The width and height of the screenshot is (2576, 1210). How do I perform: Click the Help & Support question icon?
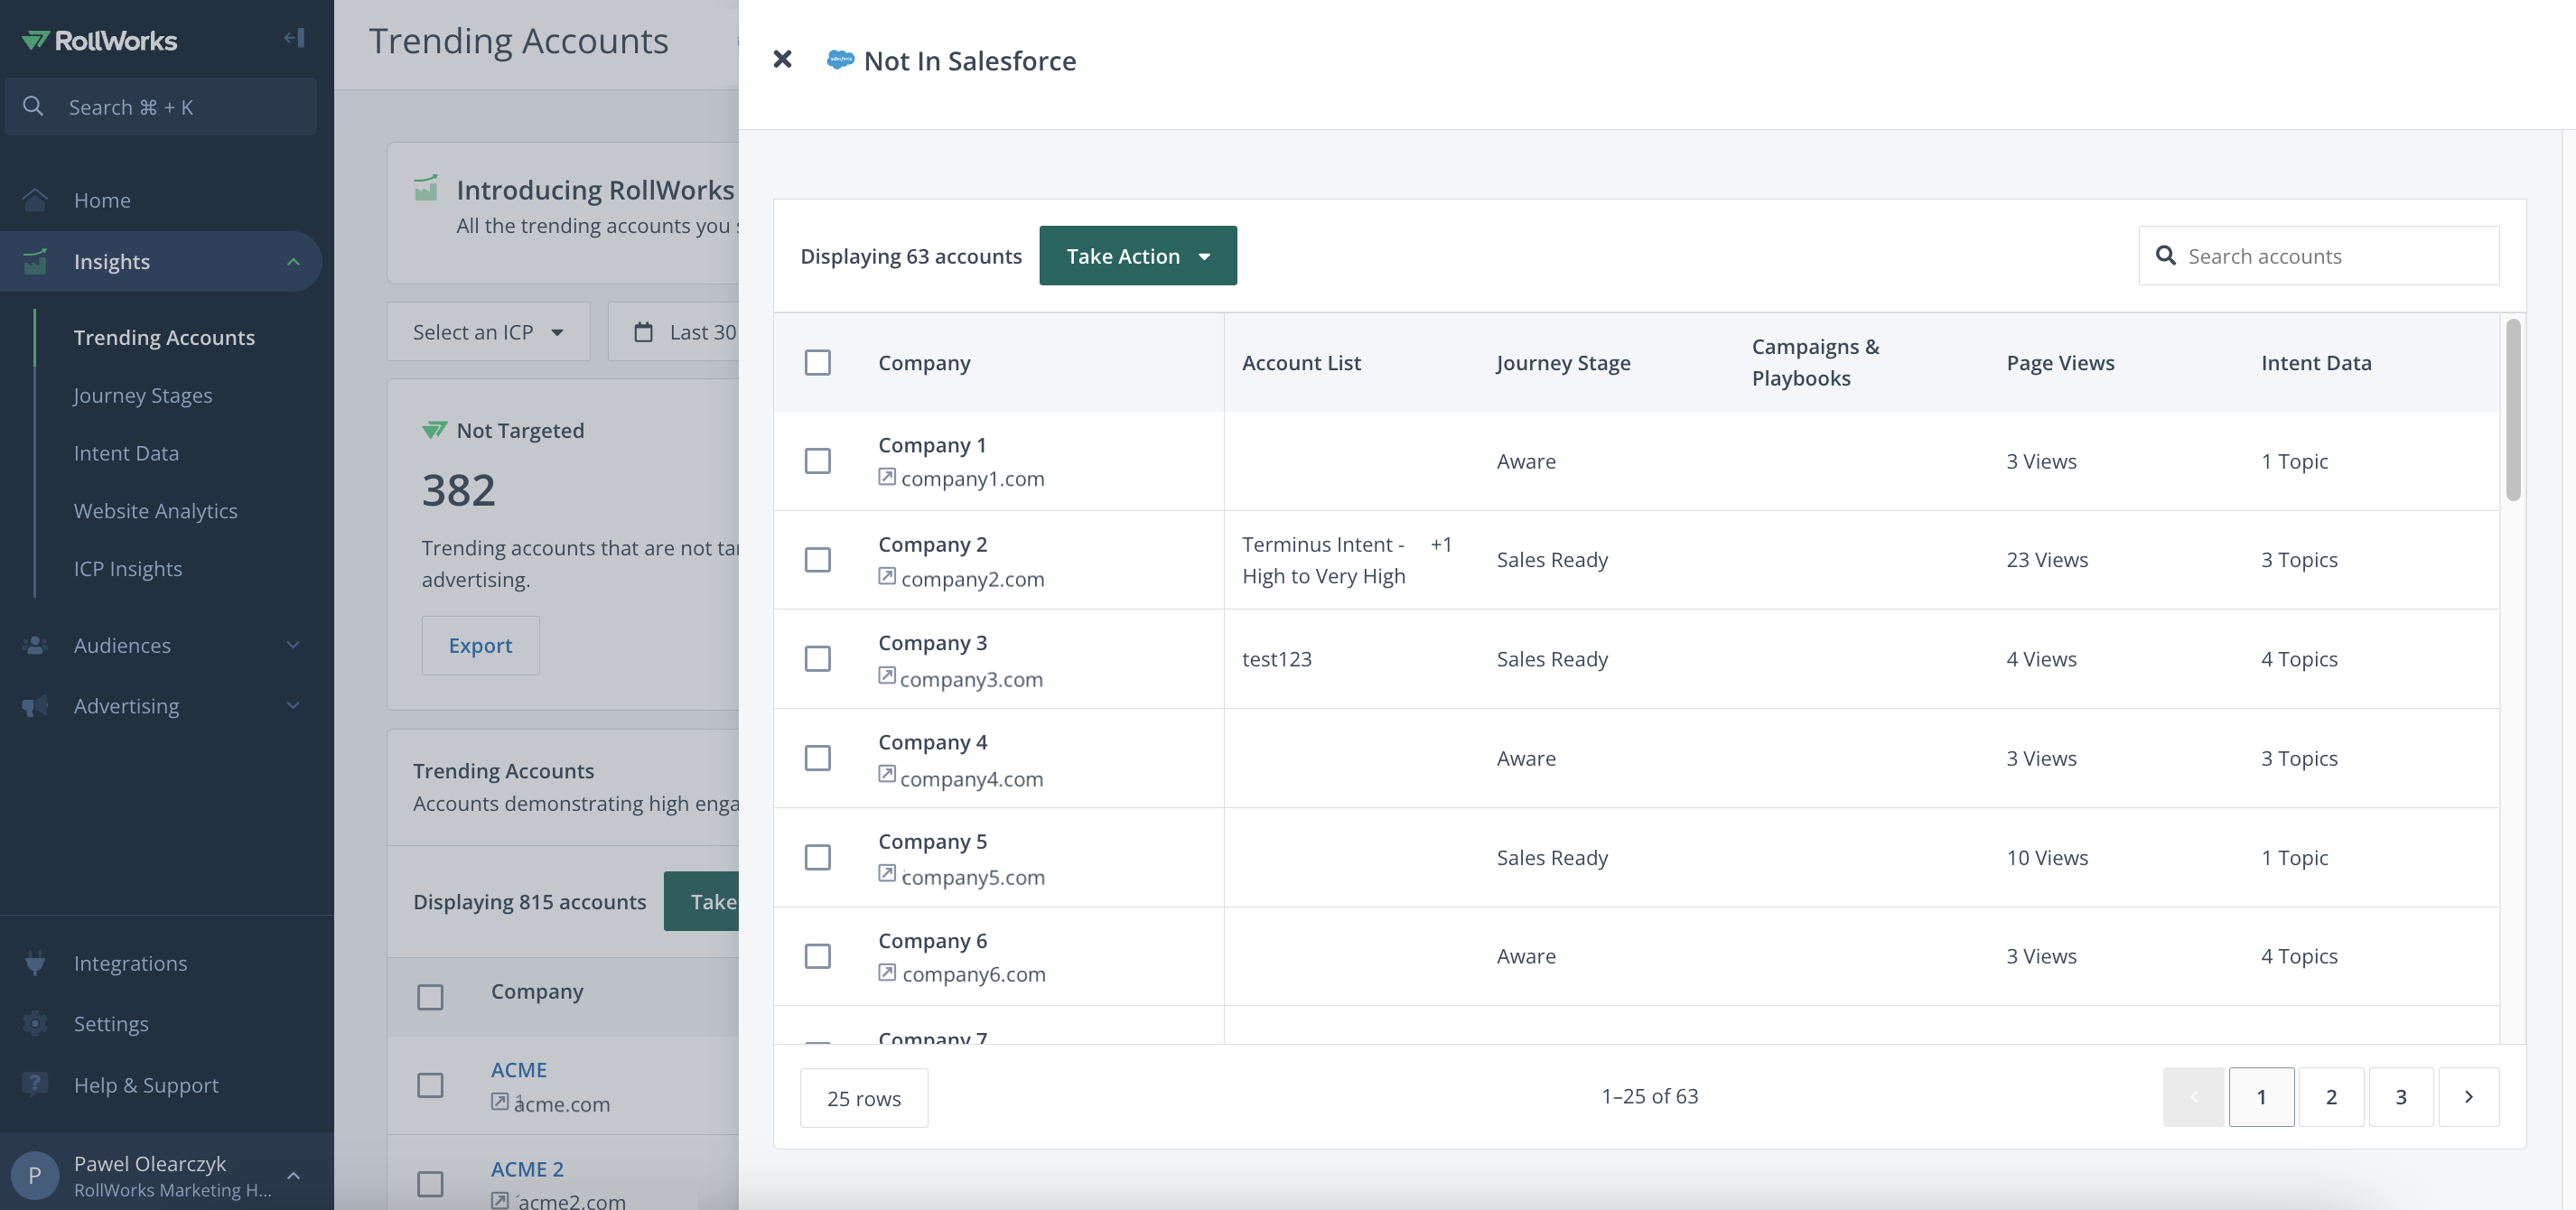[x=35, y=1085]
